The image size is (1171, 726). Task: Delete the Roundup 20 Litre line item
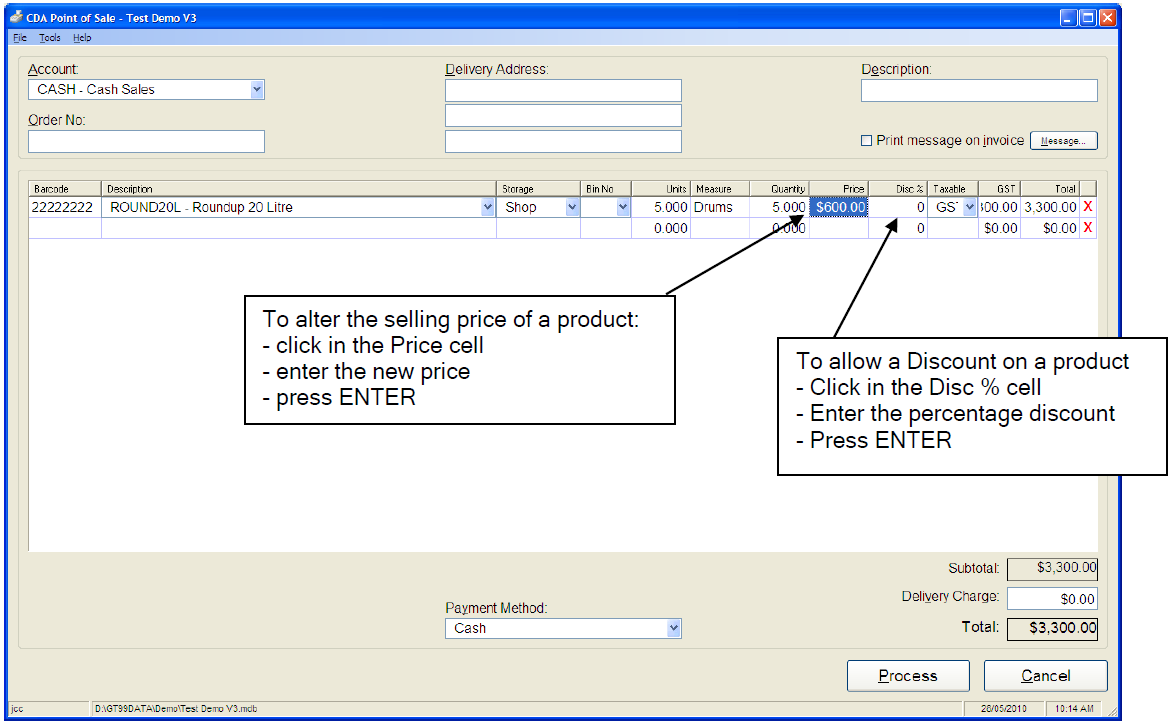[x=1088, y=207]
